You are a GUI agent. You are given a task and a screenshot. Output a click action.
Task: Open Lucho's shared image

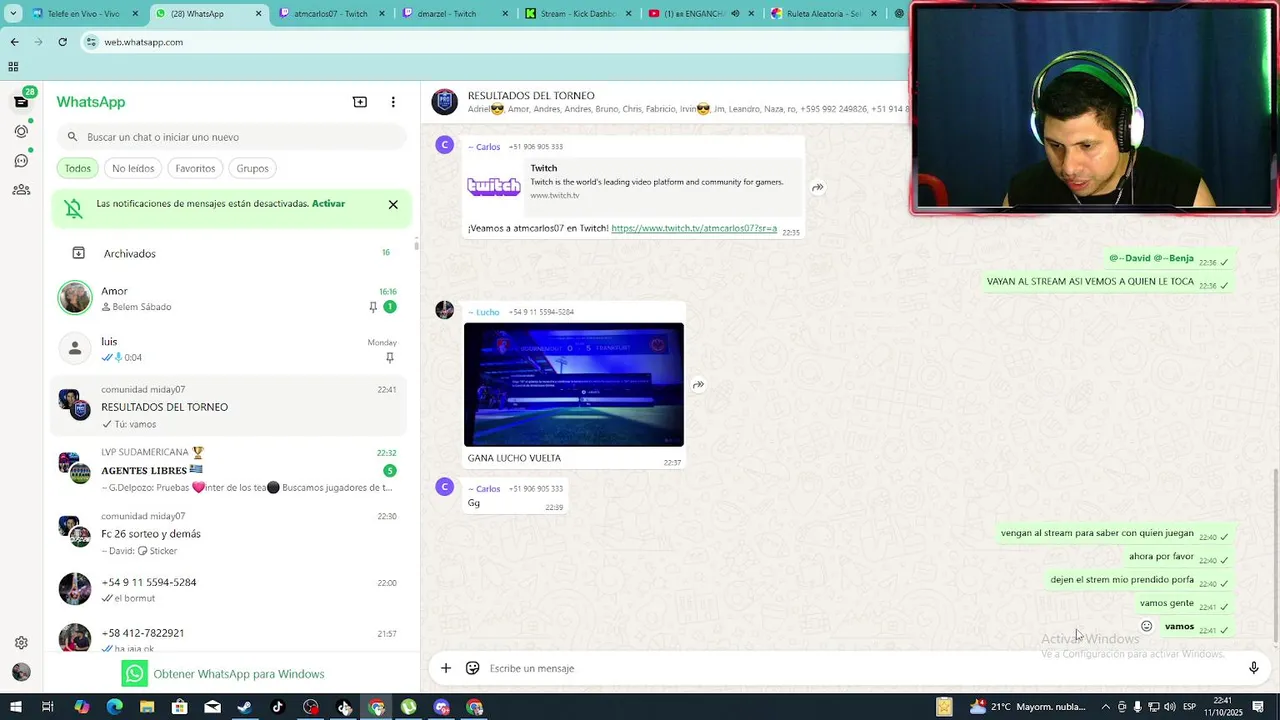tap(574, 385)
